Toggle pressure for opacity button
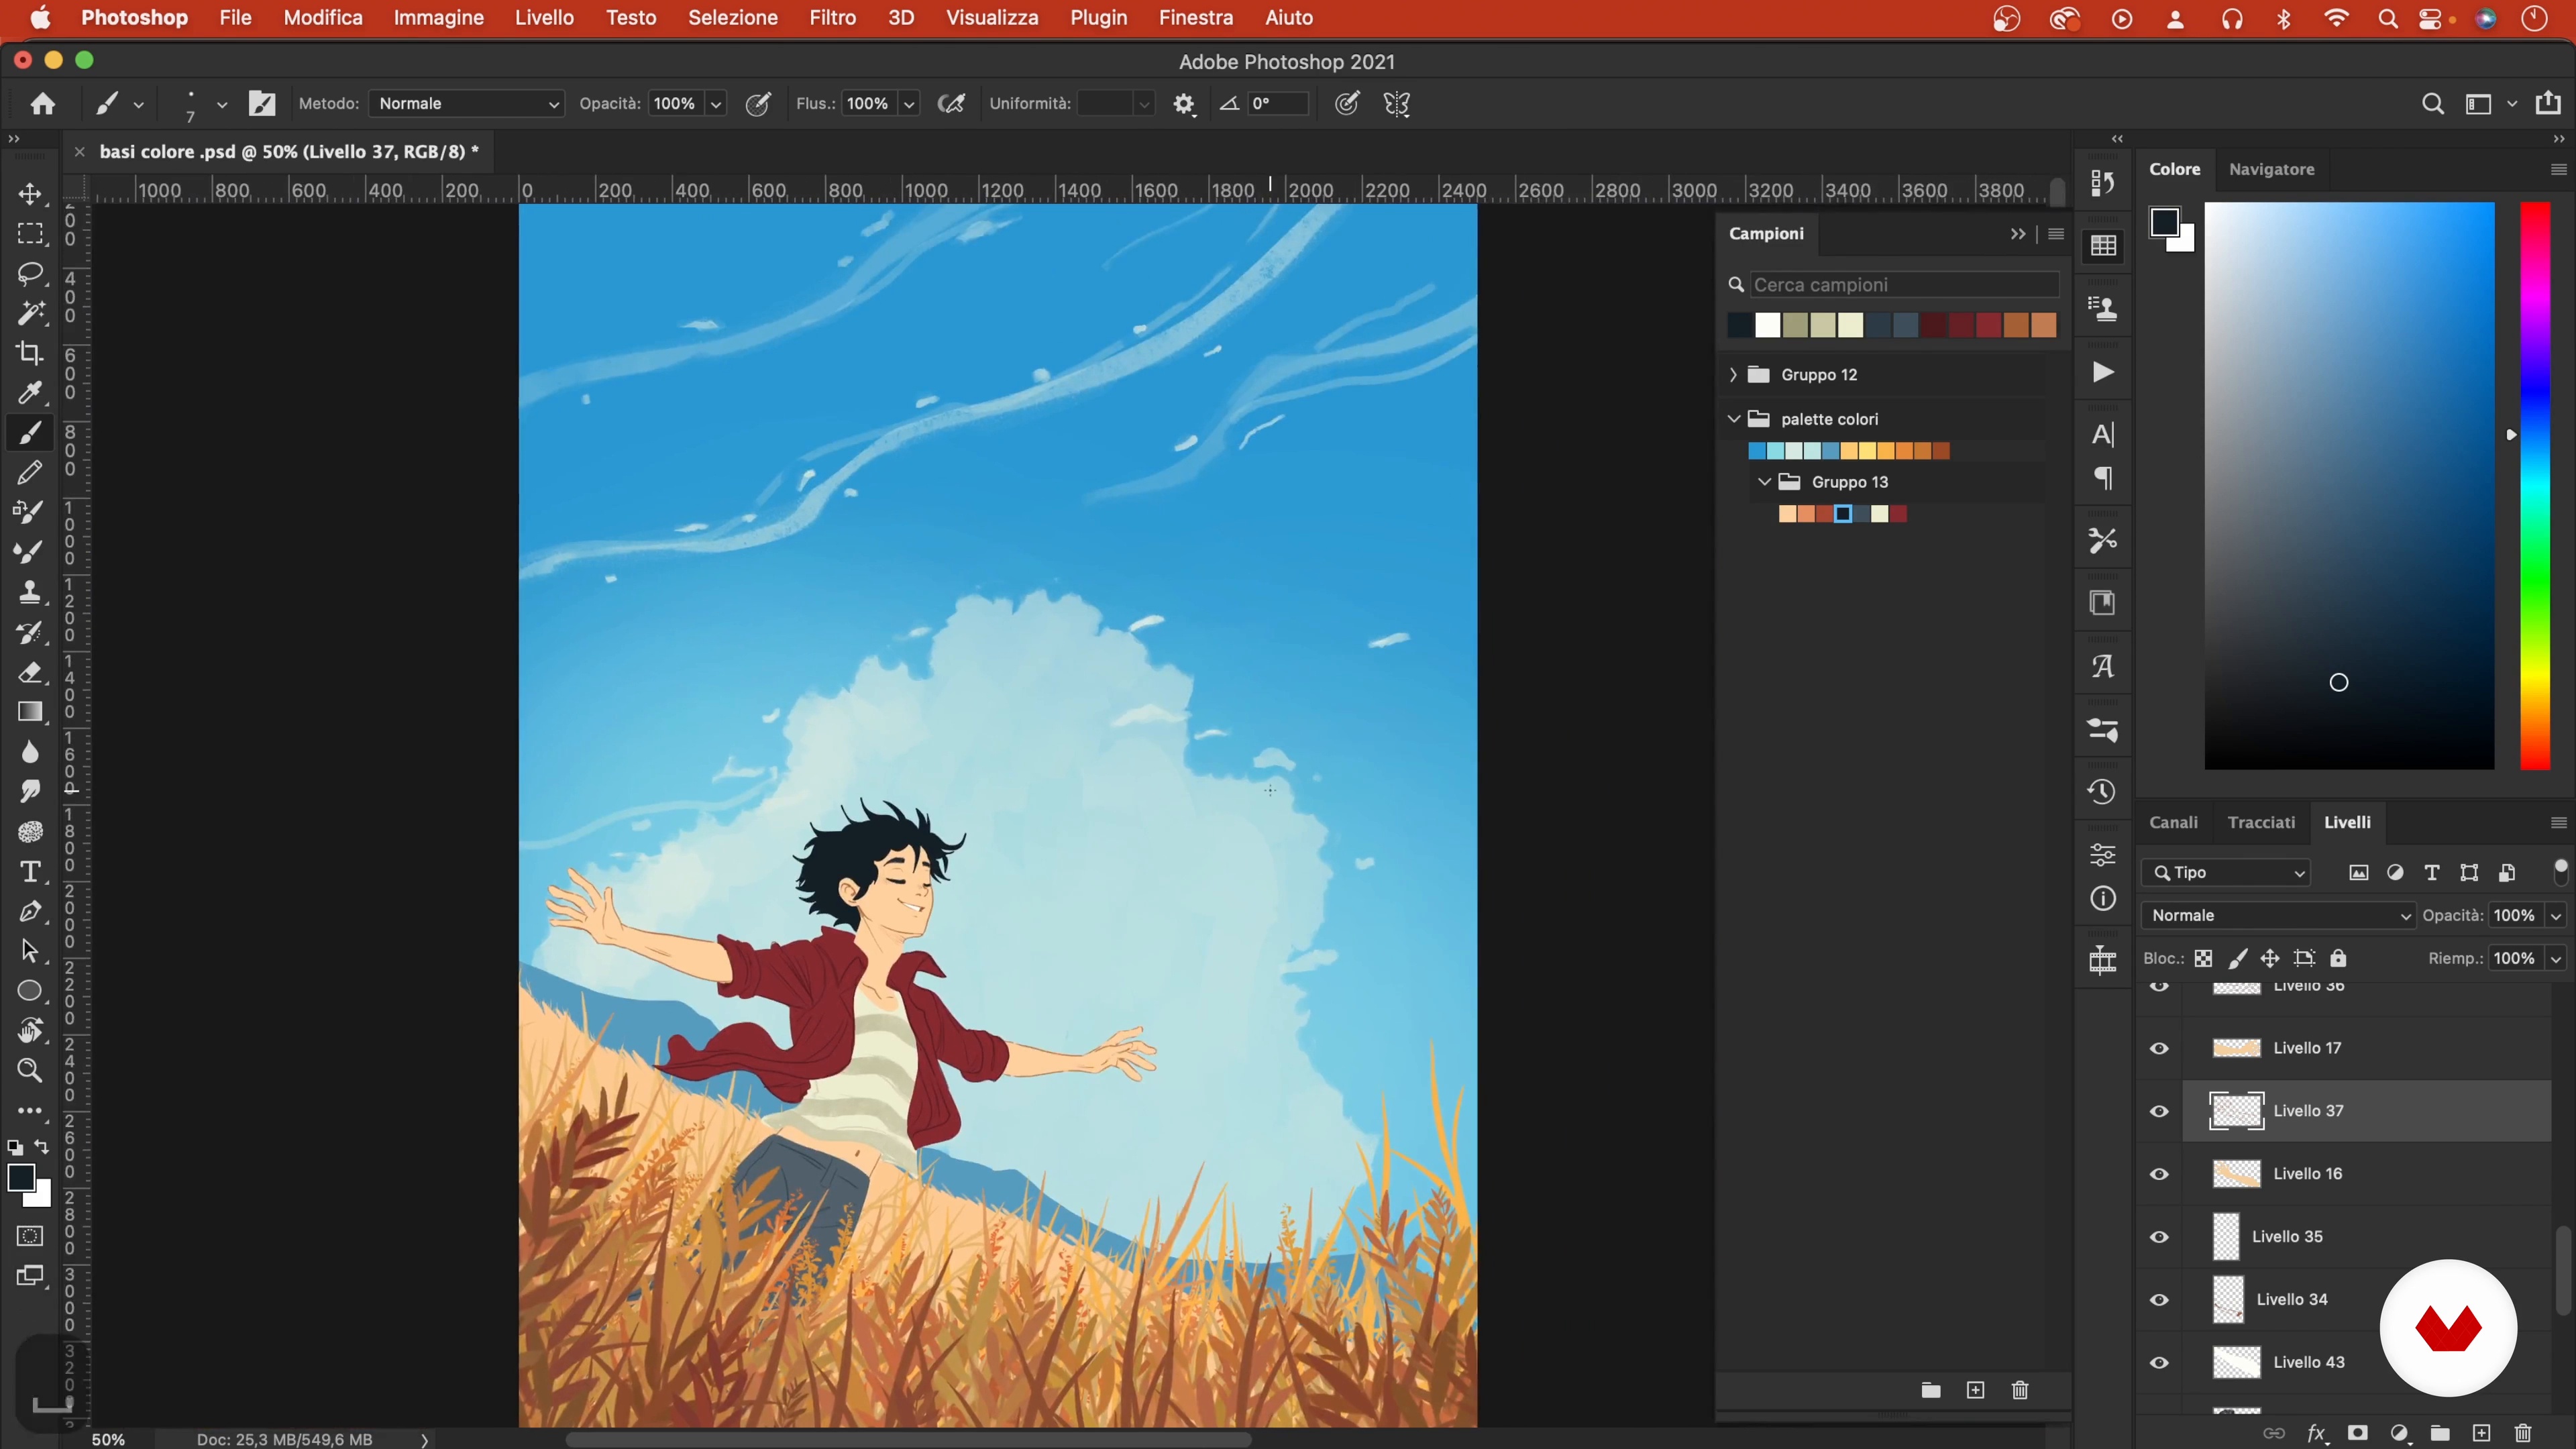 (x=758, y=104)
